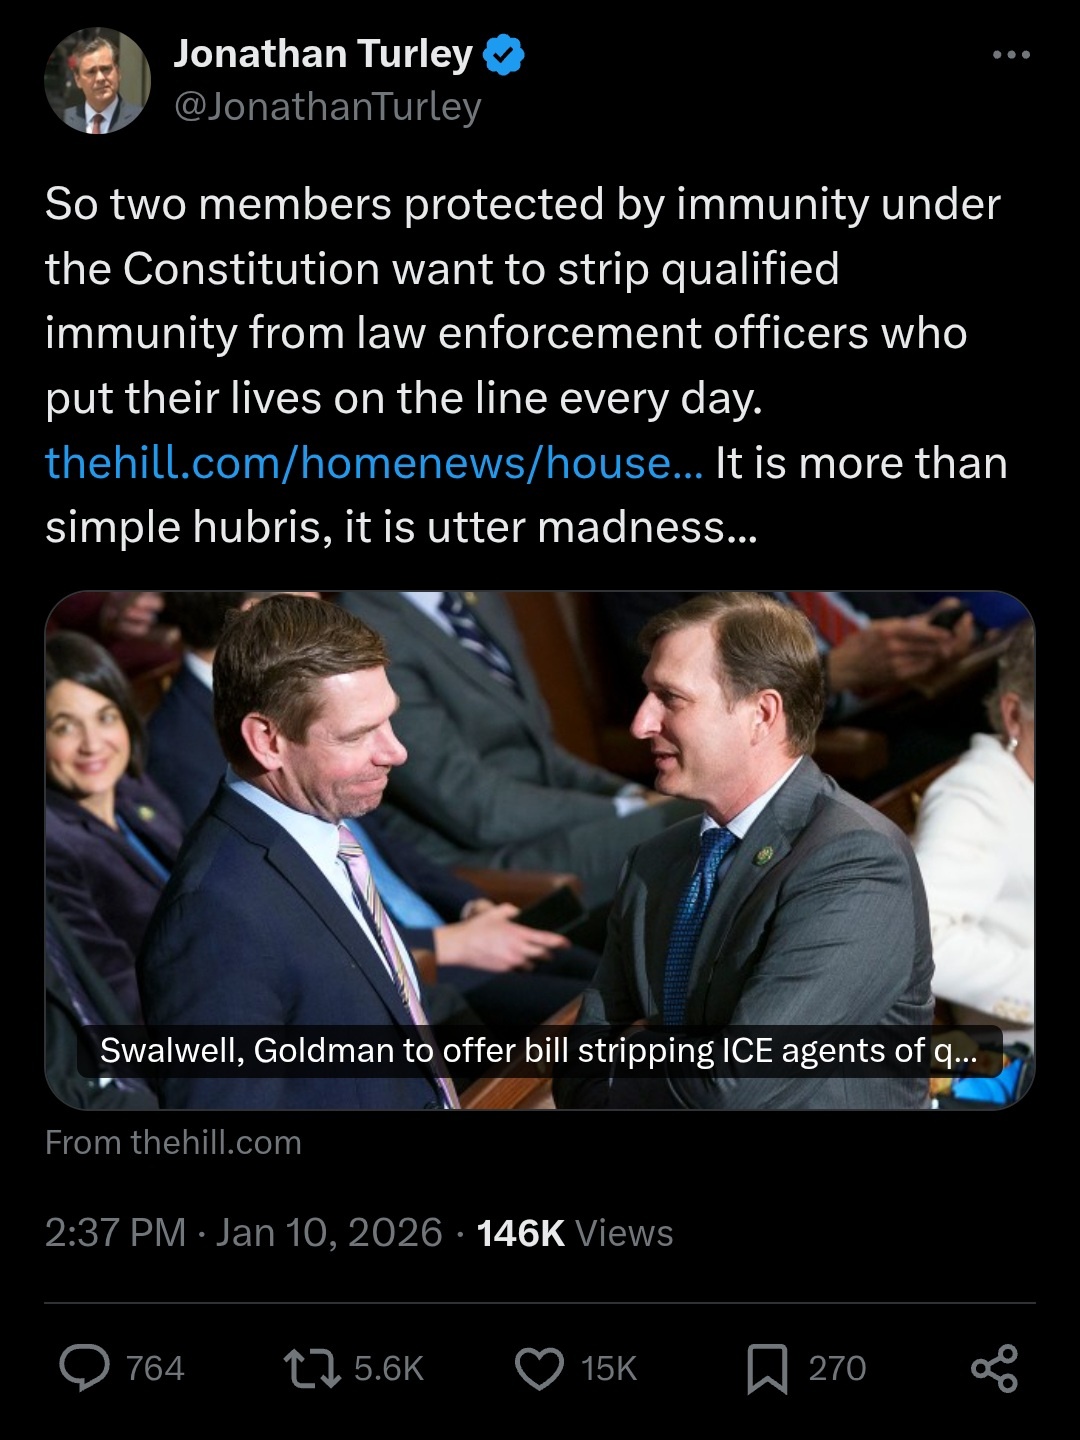Open Jonathan Turley's profile picture
Viewport: 1080px width, 1440px height.
(97, 81)
